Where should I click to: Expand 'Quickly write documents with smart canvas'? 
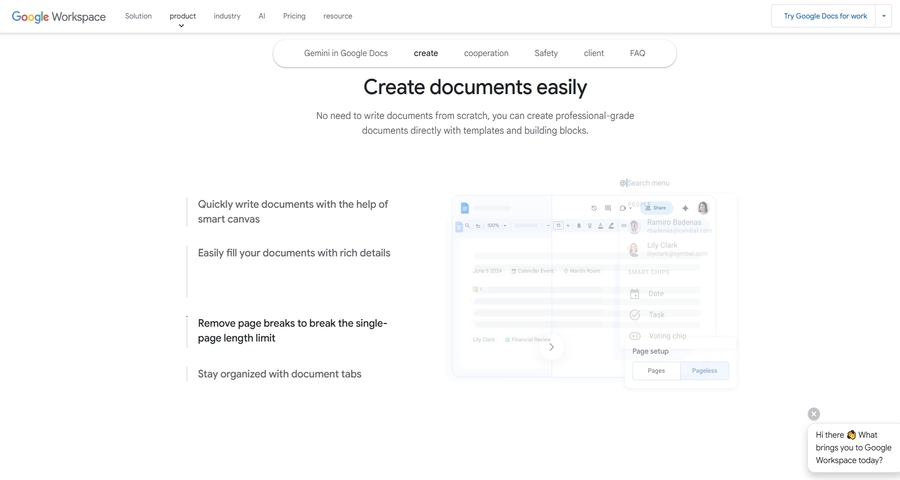pos(293,211)
